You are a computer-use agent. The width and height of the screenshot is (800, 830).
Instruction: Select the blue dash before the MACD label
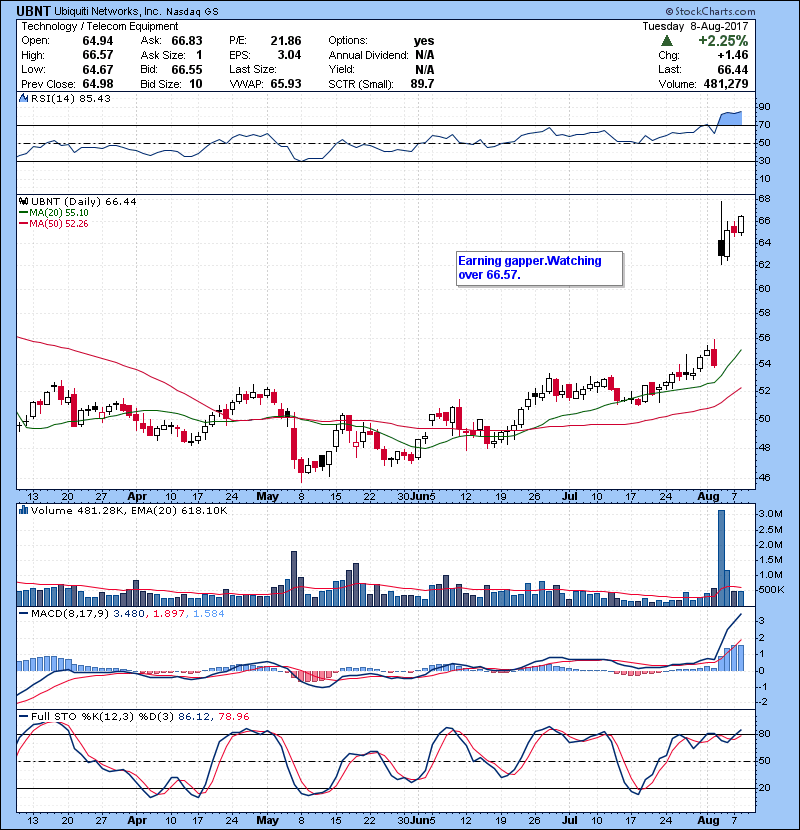click(x=24, y=614)
